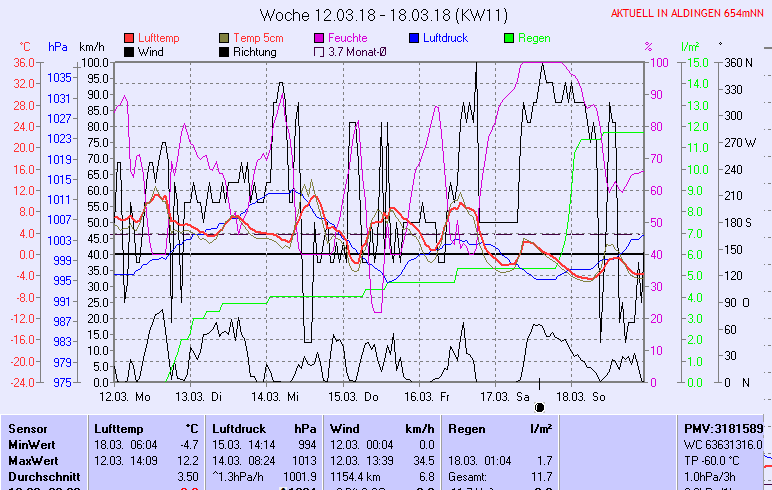Click the MaxWert row label

(x=32, y=460)
